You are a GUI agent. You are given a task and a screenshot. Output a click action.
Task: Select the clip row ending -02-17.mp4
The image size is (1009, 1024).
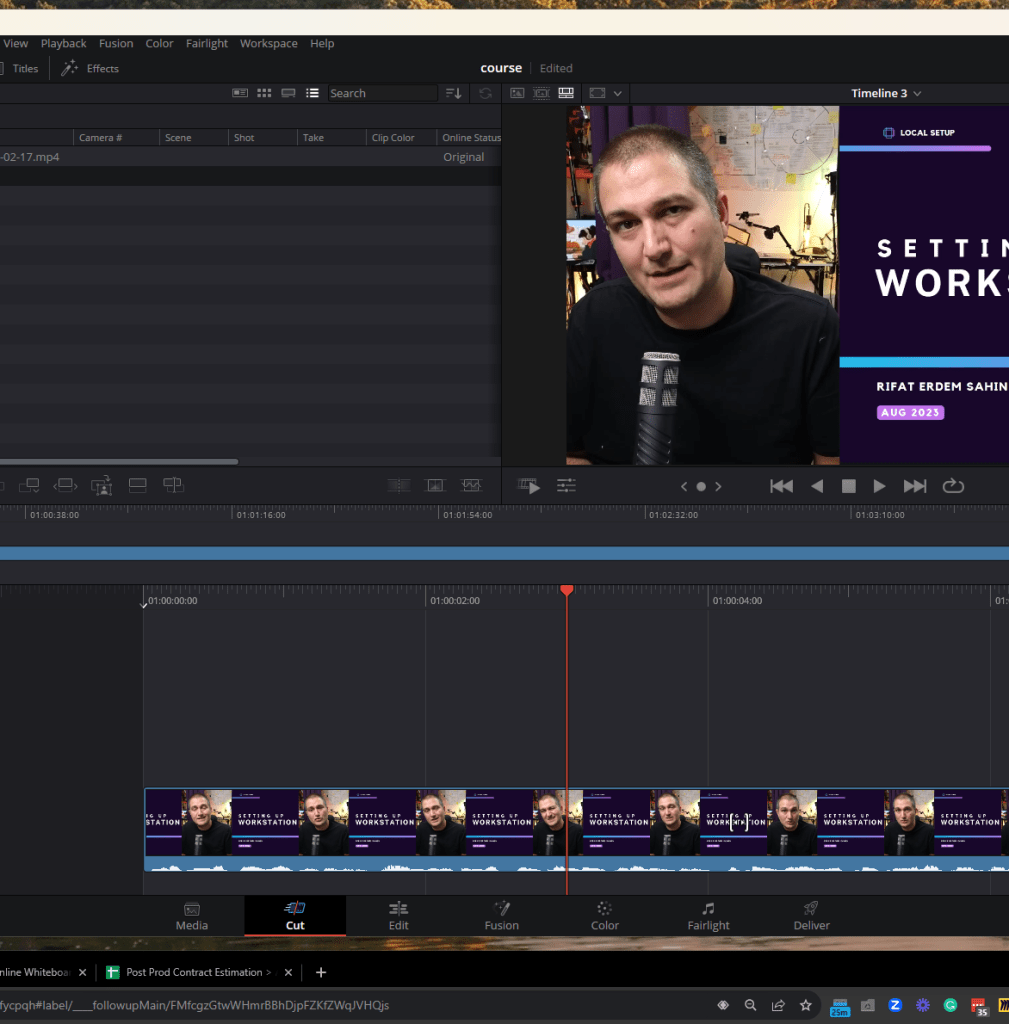[251, 157]
